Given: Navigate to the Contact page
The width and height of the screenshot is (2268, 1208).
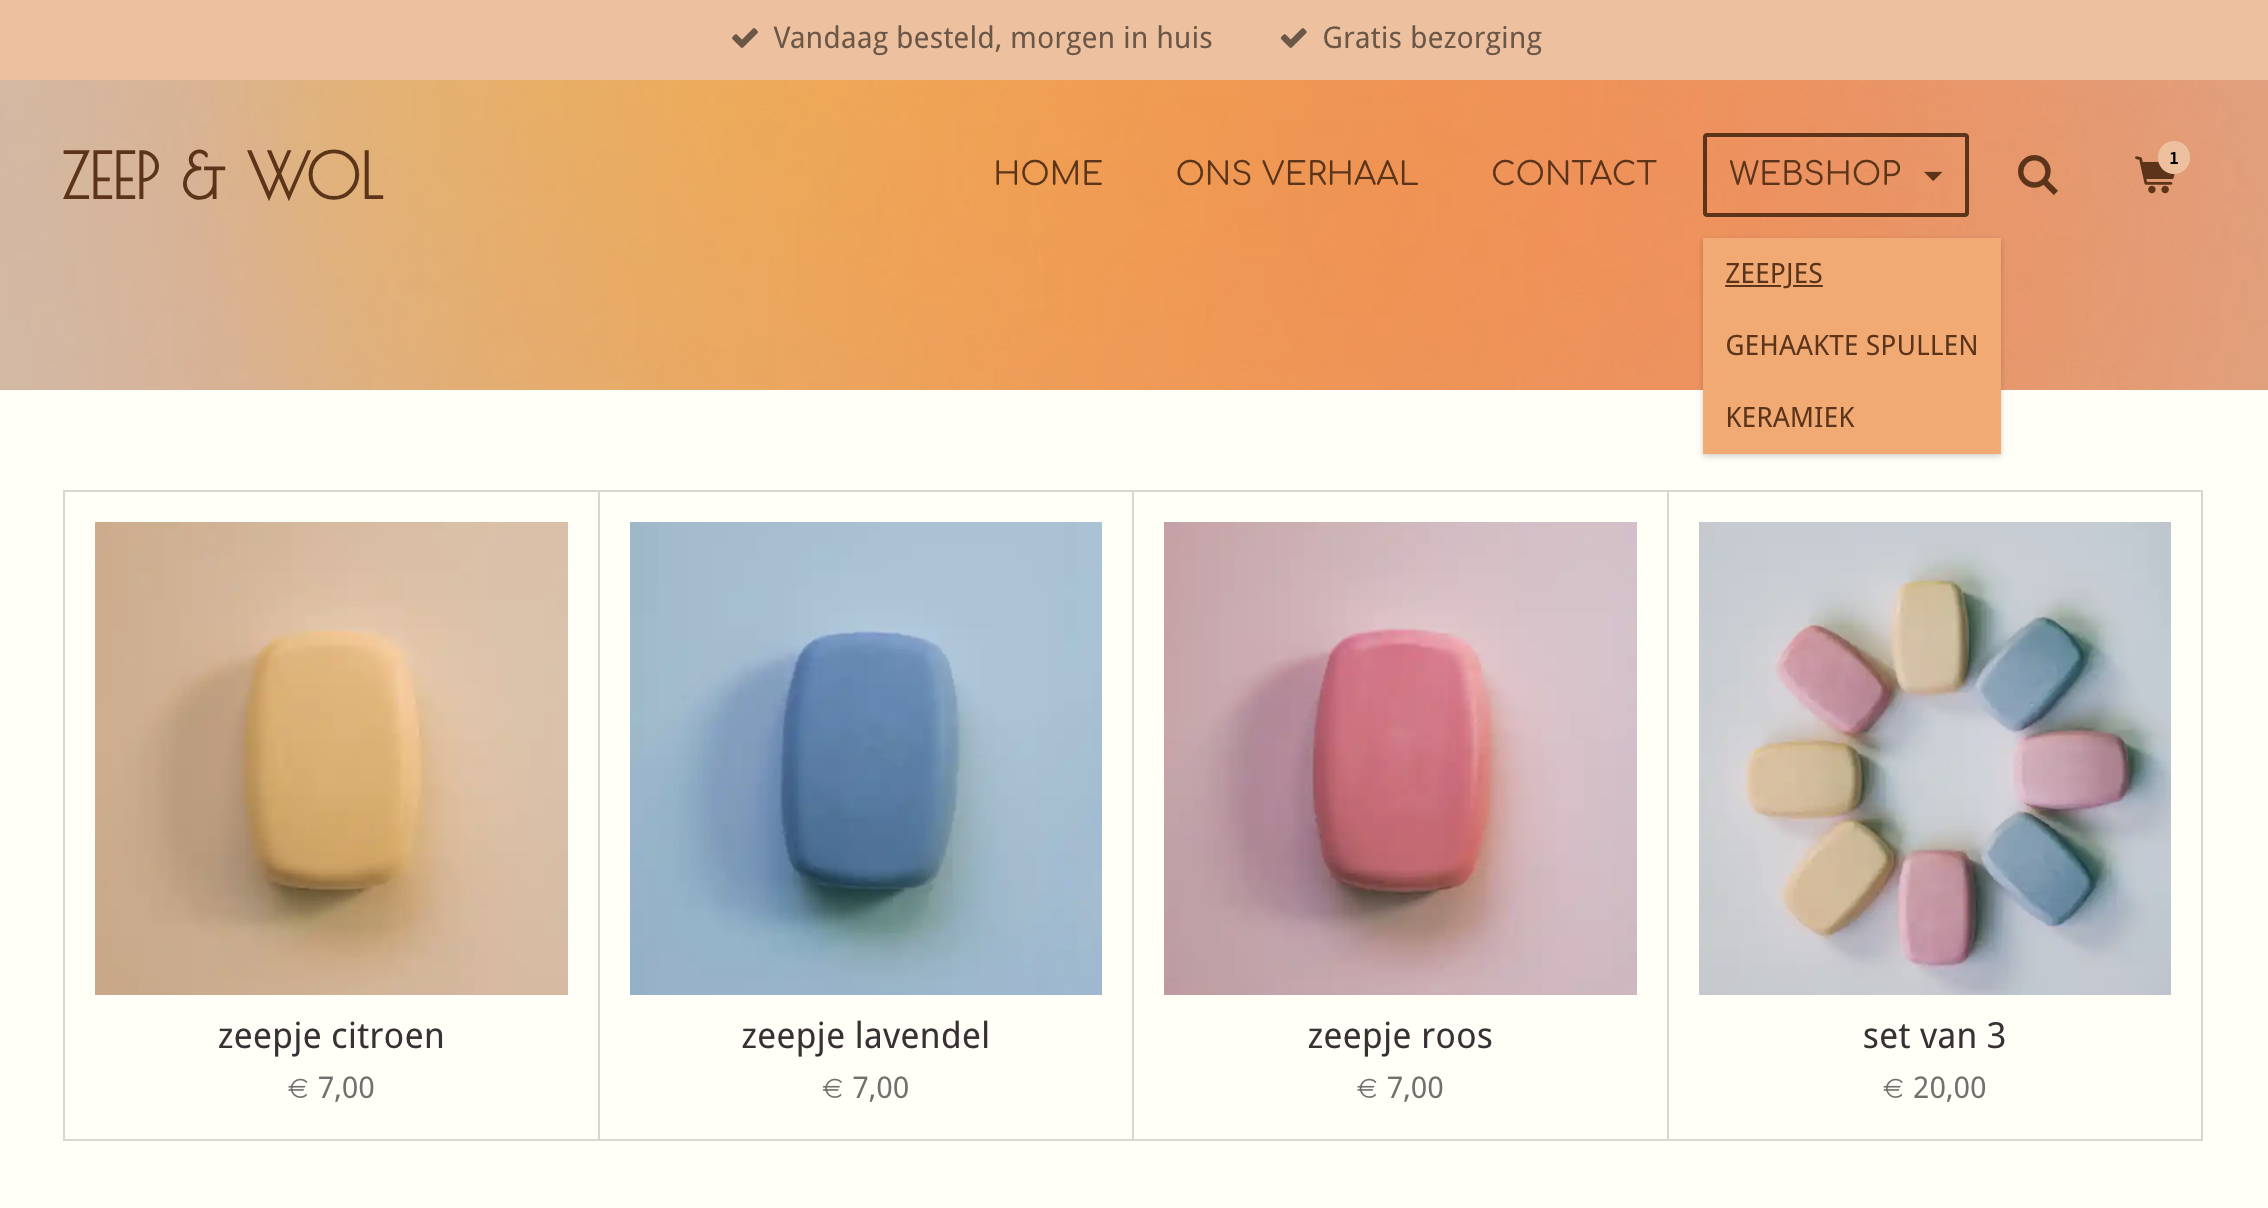Looking at the screenshot, I should 1573,173.
